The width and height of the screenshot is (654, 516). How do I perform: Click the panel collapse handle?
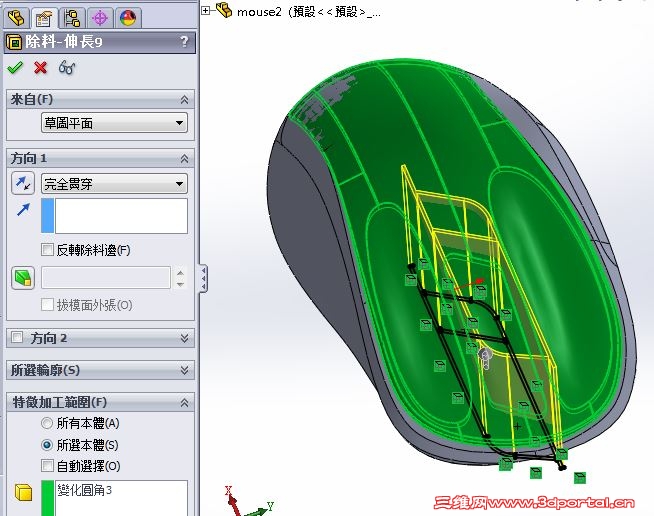click(203, 278)
